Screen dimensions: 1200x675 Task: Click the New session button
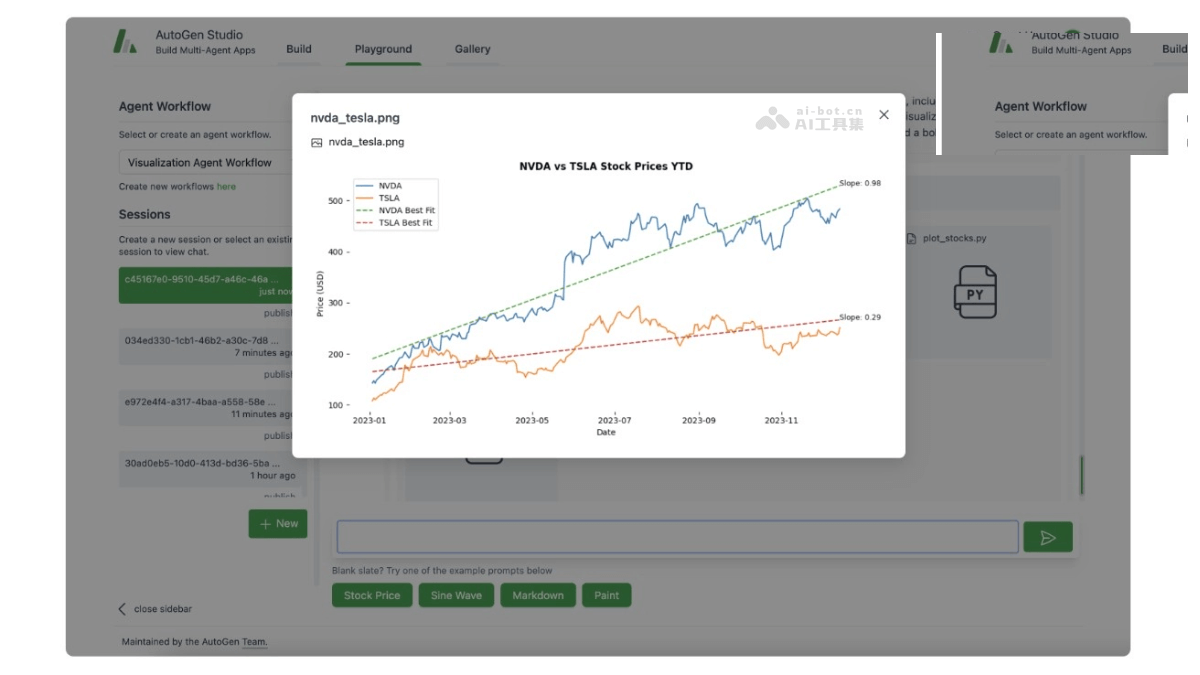pos(278,524)
